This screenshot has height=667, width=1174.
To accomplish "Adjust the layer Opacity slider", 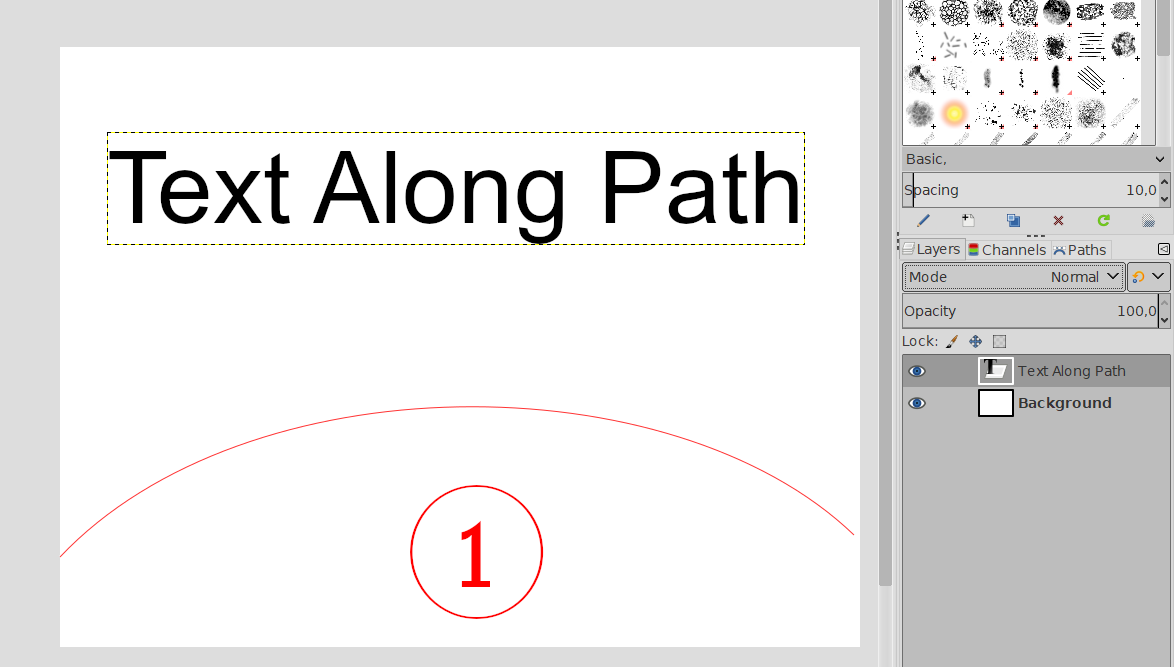I will click(x=1030, y=311).
